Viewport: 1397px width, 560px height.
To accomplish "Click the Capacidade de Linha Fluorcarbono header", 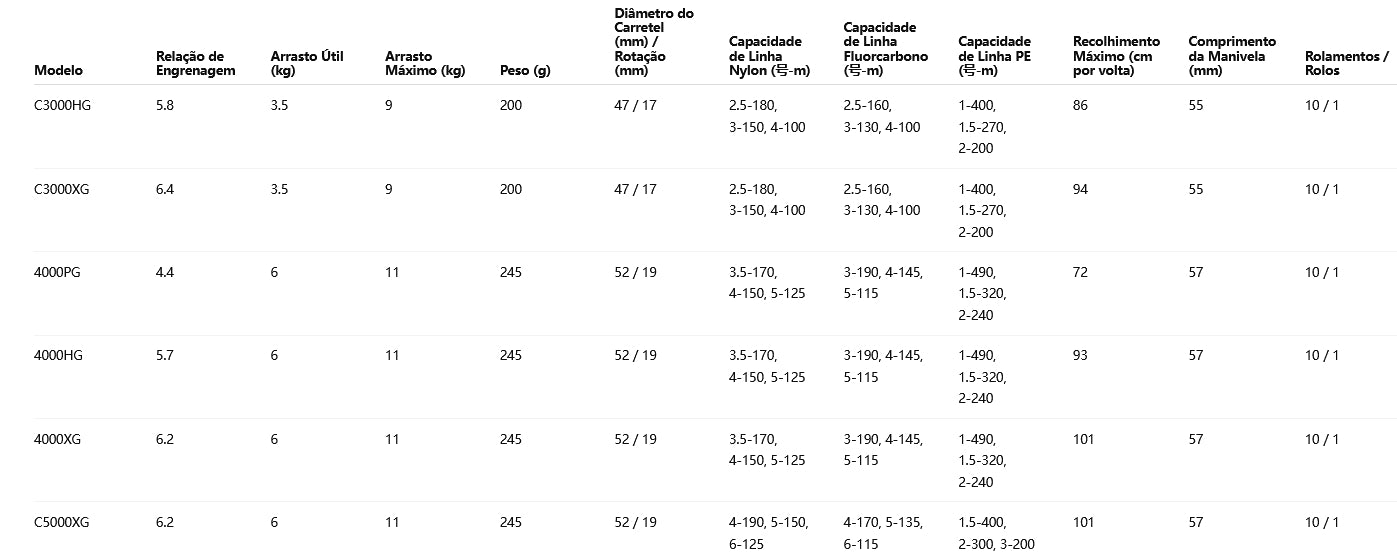I will pos(885,49).
